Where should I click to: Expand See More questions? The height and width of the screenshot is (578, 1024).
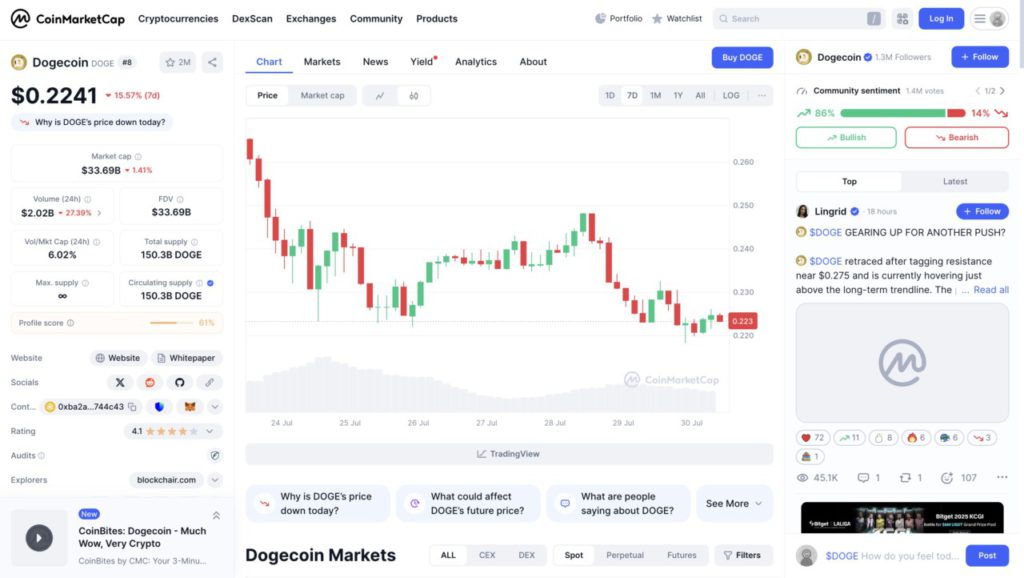pyautogui.click(x=733, y=504)
